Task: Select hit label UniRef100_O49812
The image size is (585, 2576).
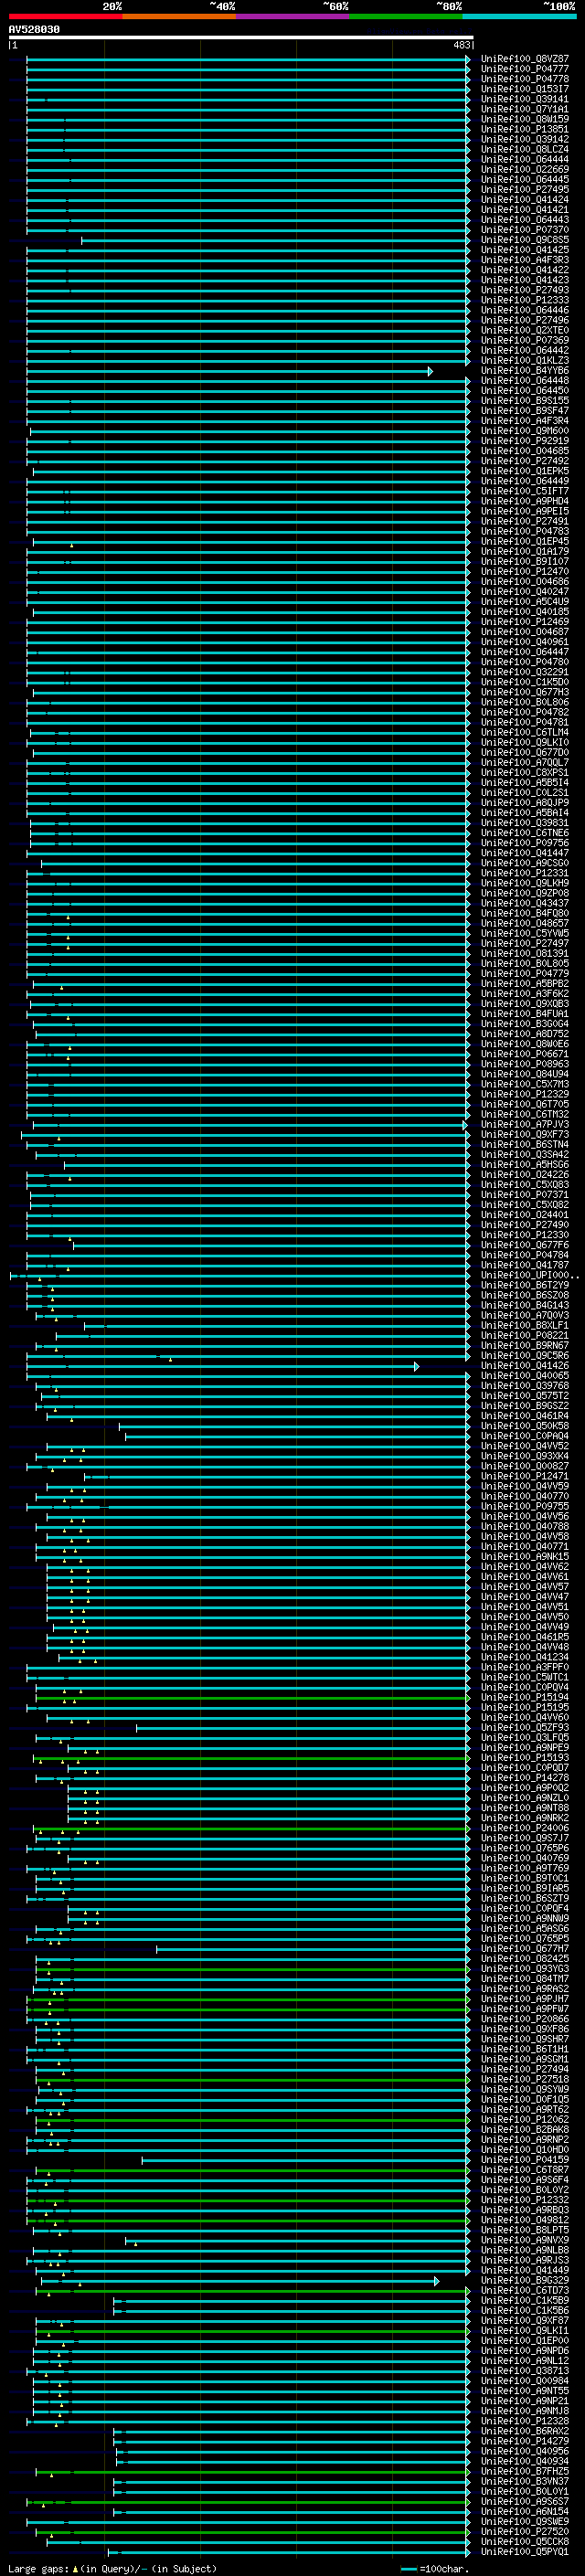Action: (x=524, y=2220)
